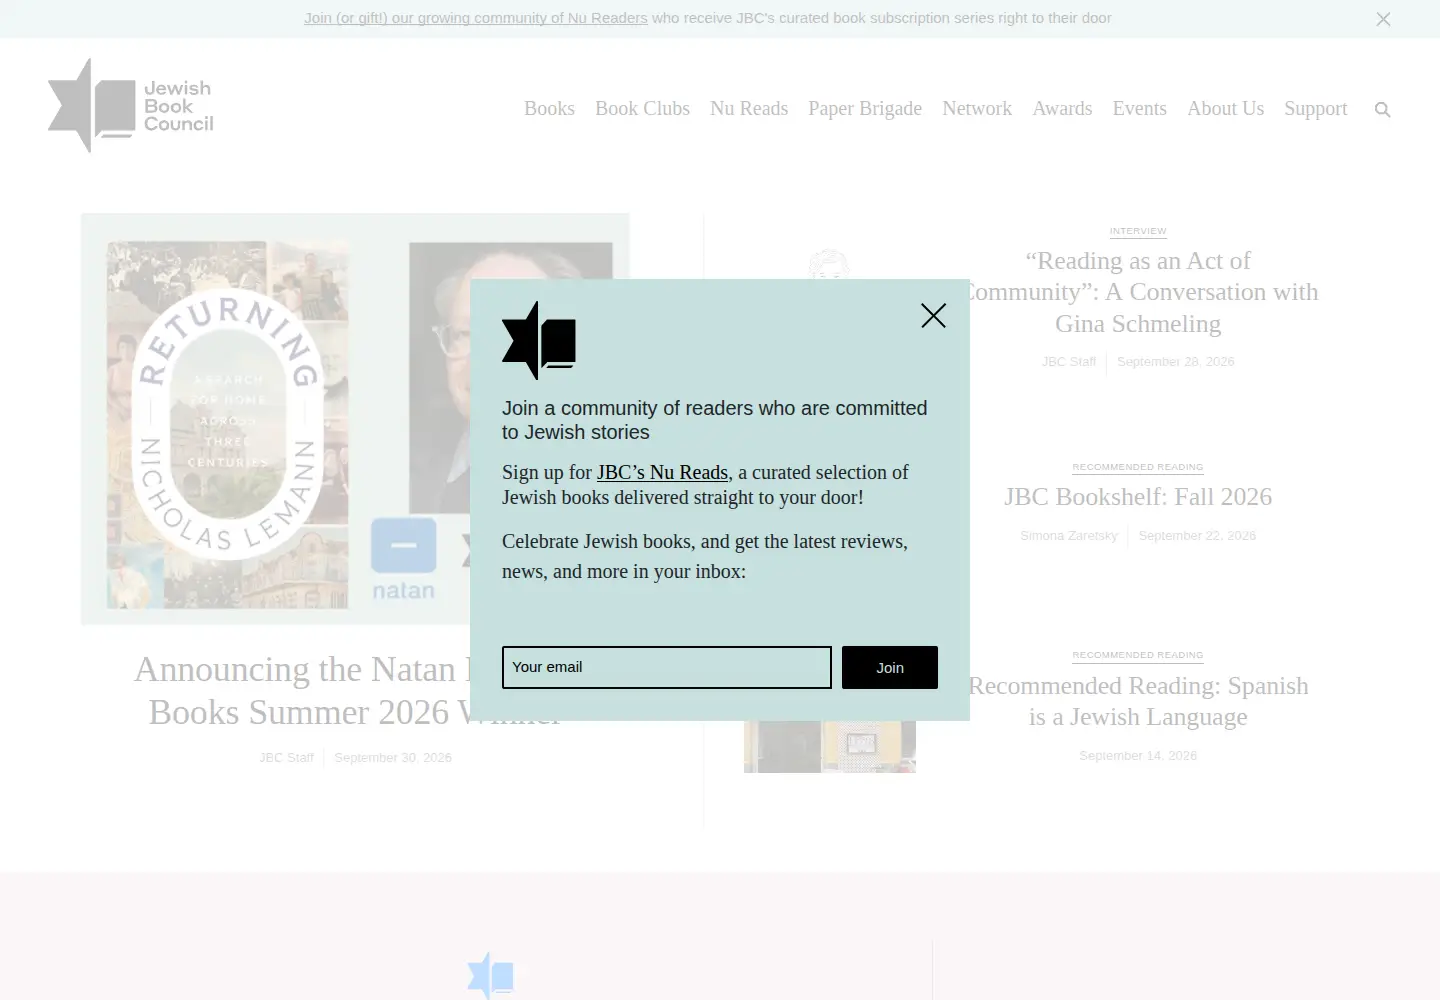1440x1000 pixels.
Task: Click the date September 28, 2026
Action: pyautogui.click(x=1176, y=362)
